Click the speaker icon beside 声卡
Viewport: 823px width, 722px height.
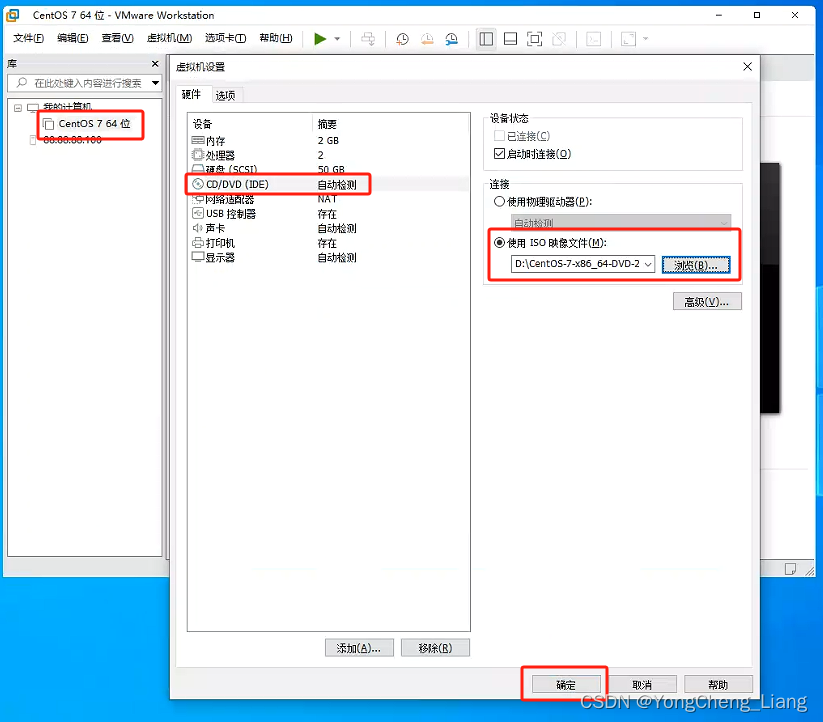pyautogui.click(x=198, y=228)
